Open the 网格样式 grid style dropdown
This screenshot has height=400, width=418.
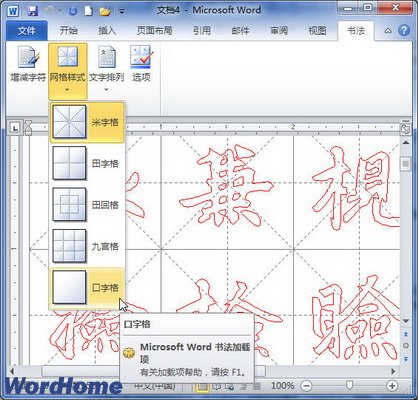coord(68,71)
